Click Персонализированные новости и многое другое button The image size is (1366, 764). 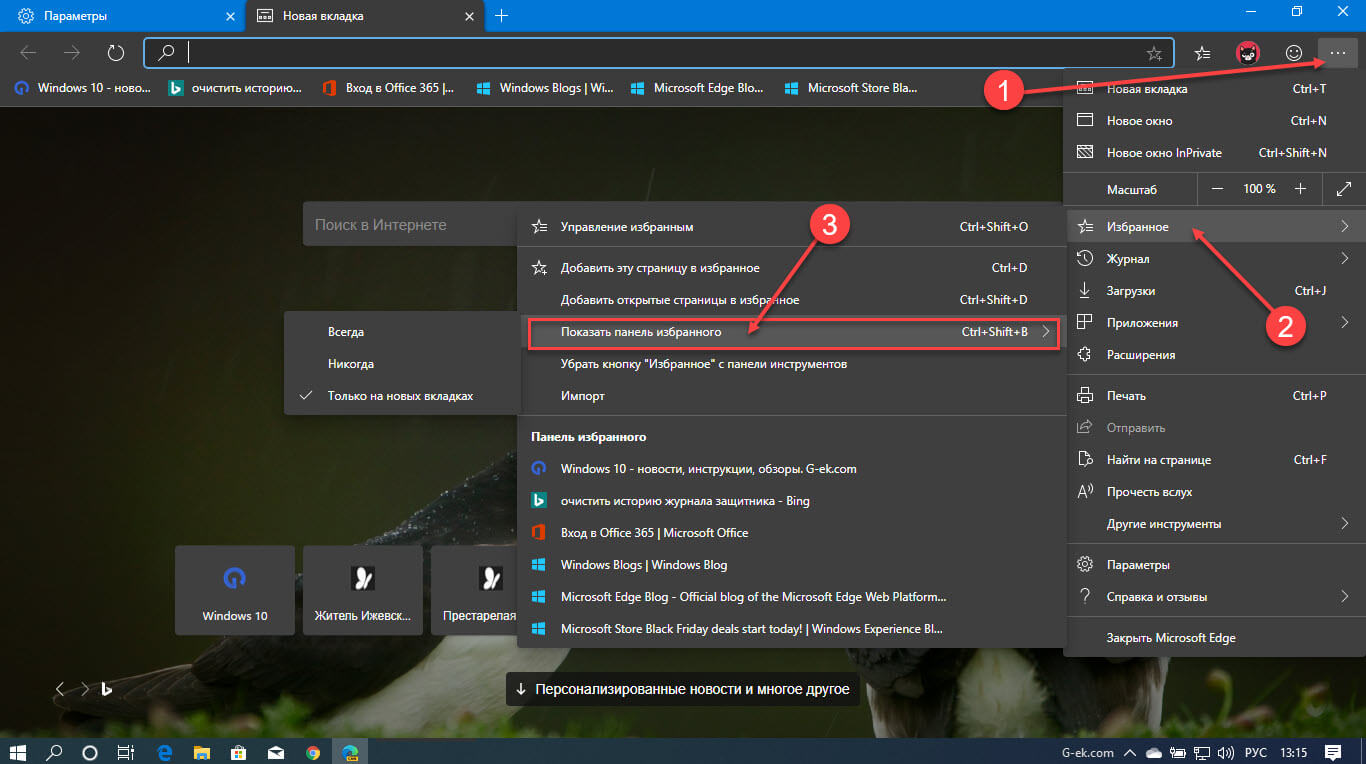point(683,689)
